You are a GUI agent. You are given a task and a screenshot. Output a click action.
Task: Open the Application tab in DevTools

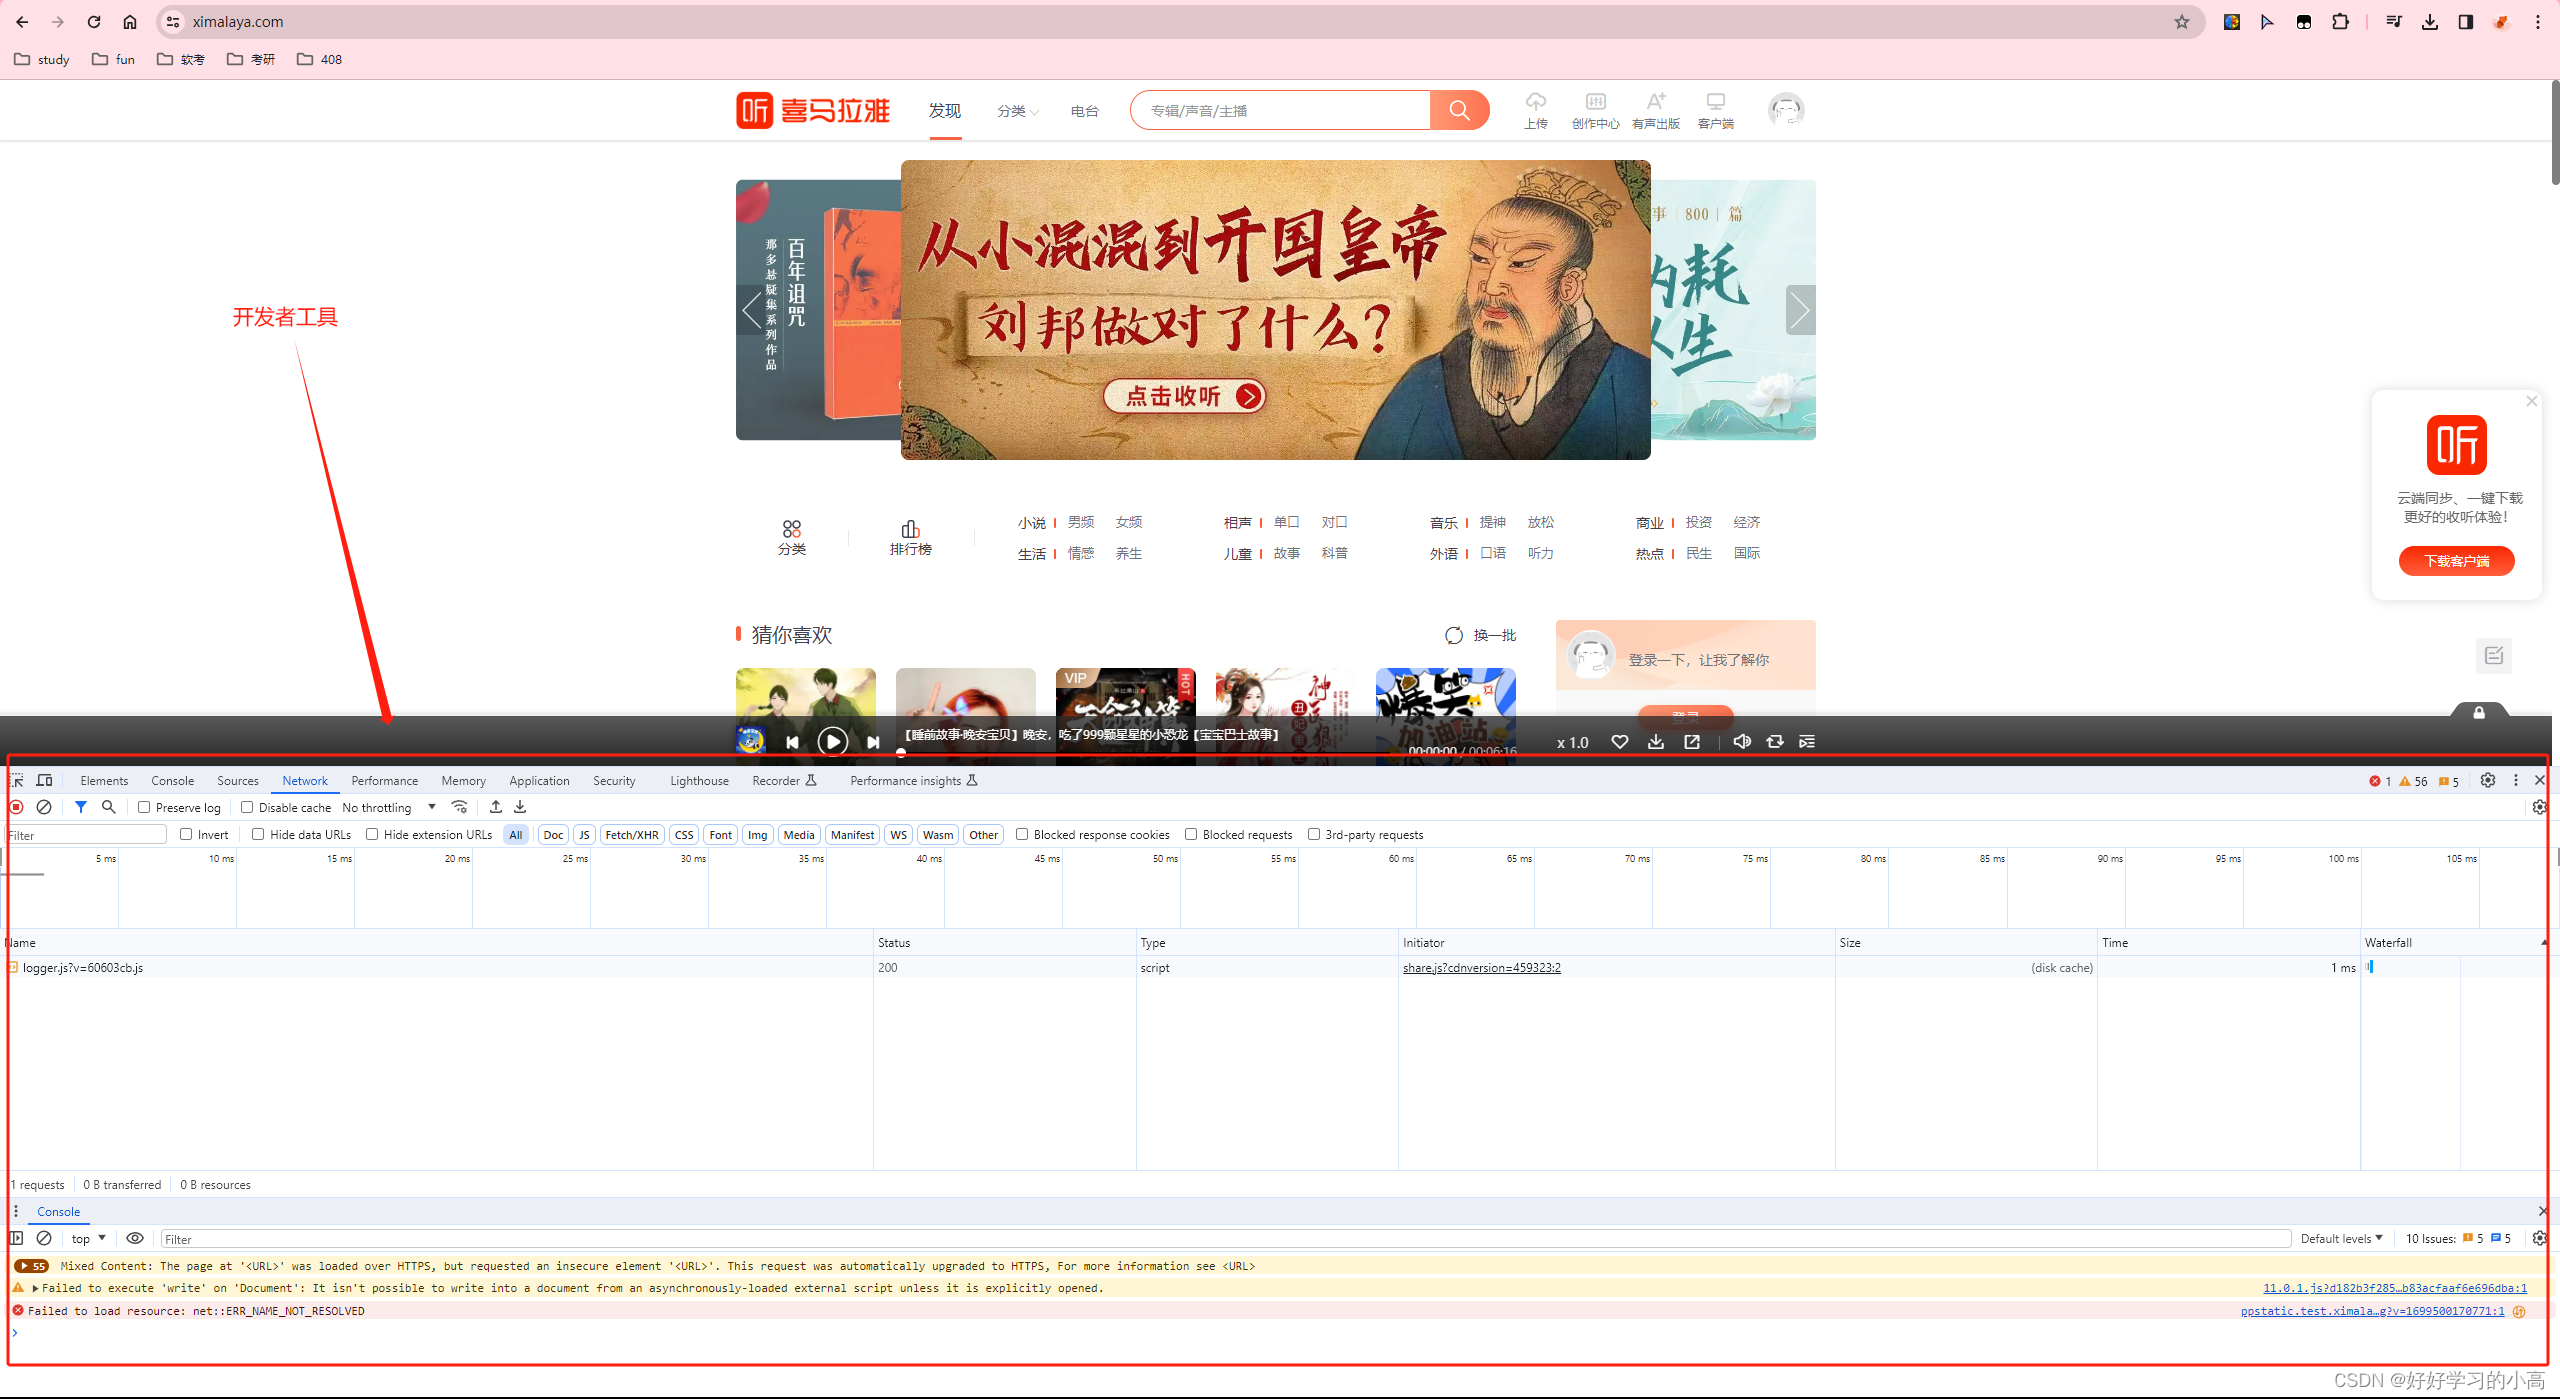tap(539, 781)
